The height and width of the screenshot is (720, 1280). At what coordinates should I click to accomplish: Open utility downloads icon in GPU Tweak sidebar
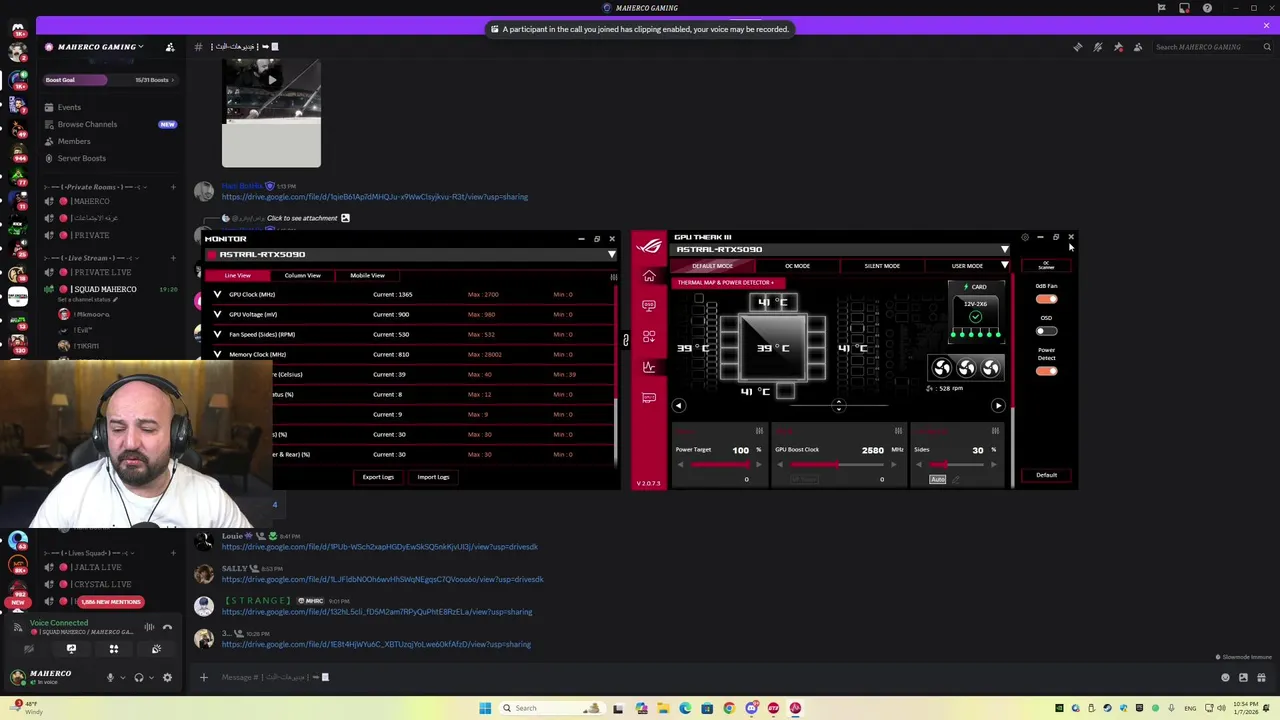[649, 336]
